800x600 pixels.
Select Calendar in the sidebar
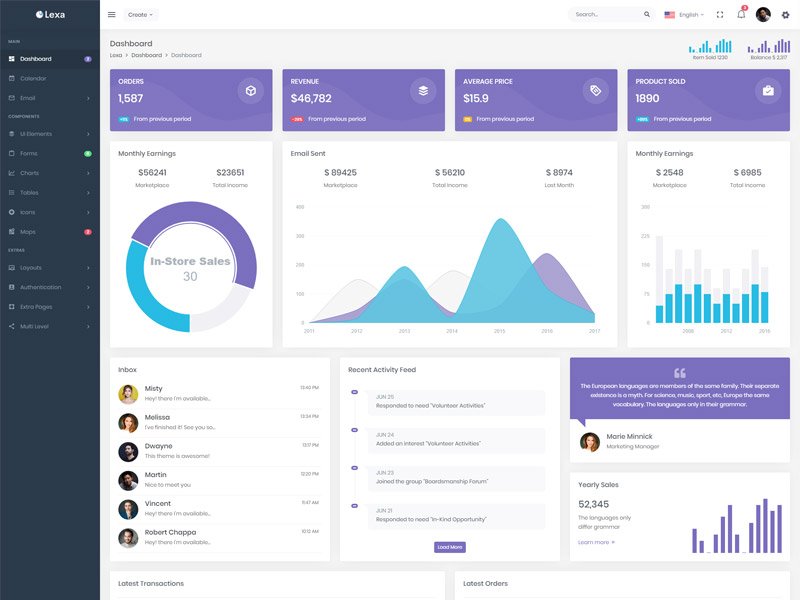tap(50, 79)
